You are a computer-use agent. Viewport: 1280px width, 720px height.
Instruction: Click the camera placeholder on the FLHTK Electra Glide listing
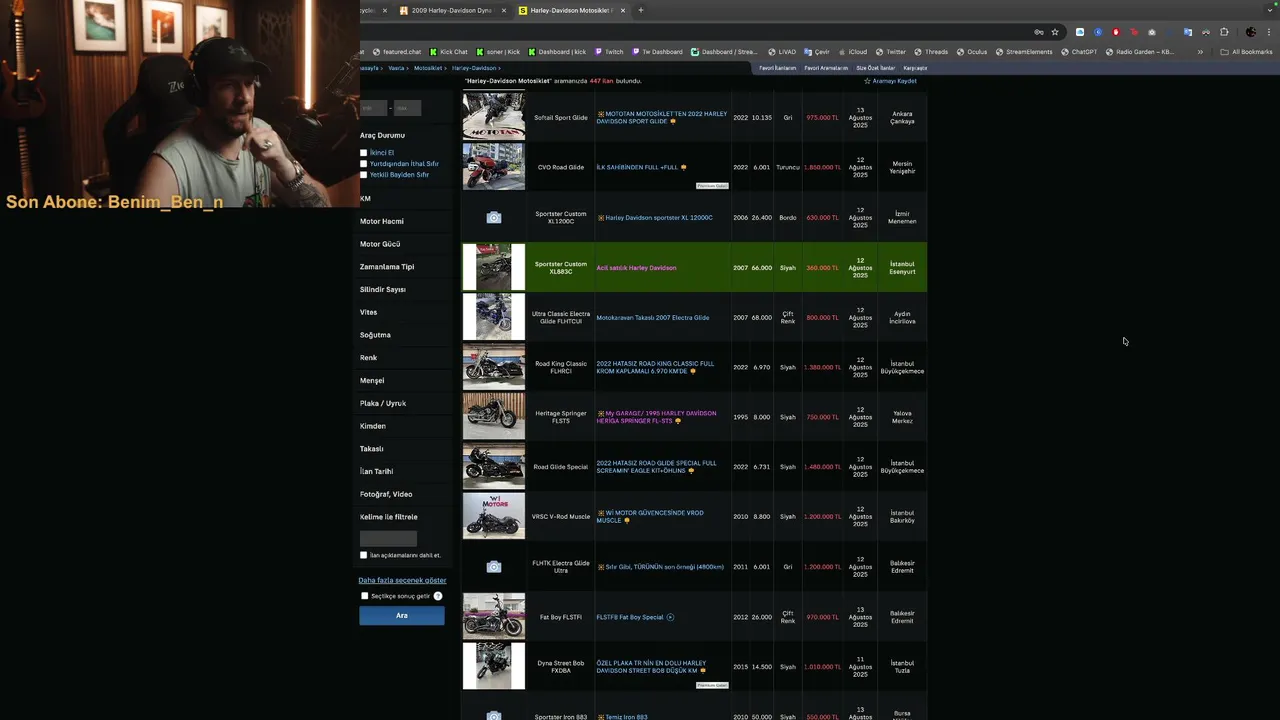494,567
